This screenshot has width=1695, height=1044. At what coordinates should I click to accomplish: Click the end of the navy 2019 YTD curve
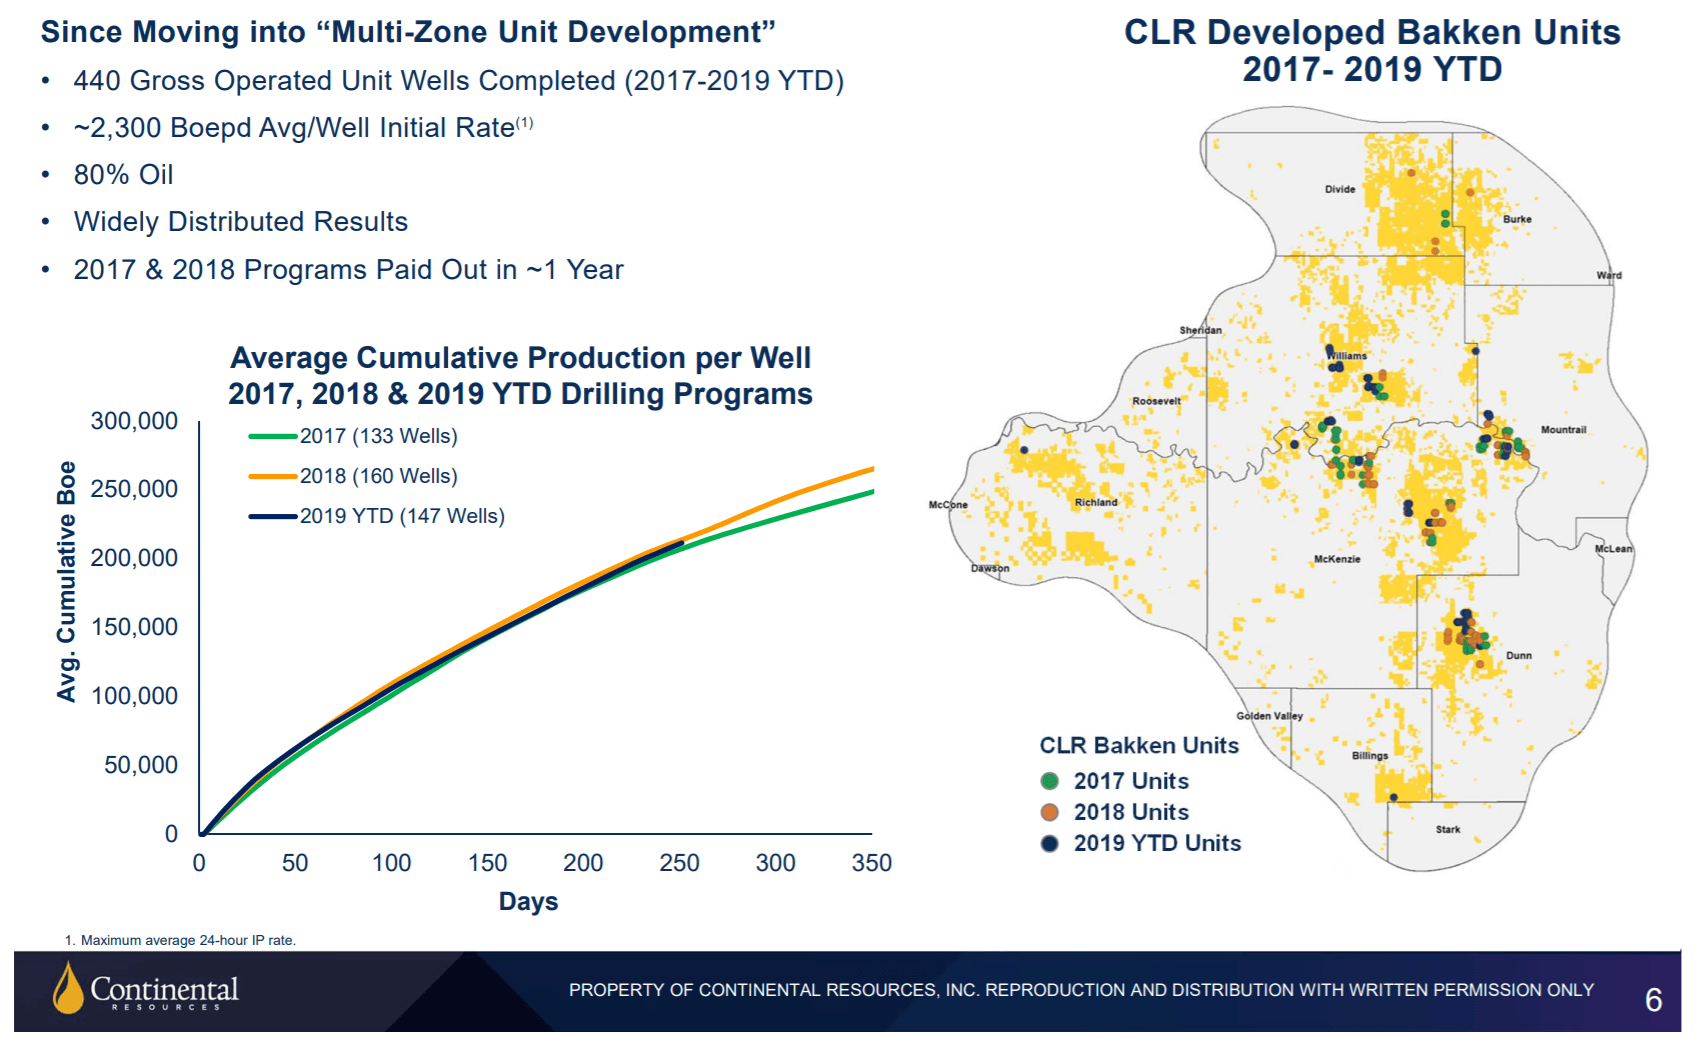pyautogui.click(x=681, y=543)
